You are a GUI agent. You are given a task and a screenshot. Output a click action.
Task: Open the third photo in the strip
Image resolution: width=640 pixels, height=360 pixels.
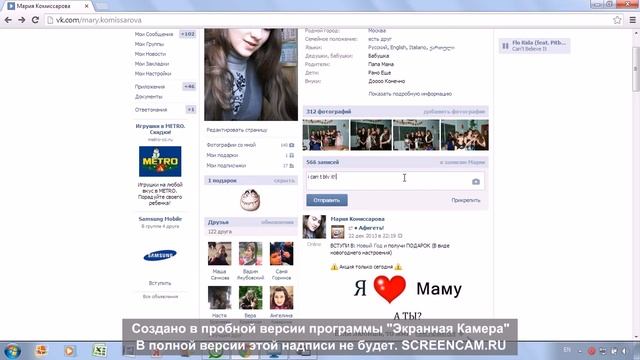pos(416,135)
